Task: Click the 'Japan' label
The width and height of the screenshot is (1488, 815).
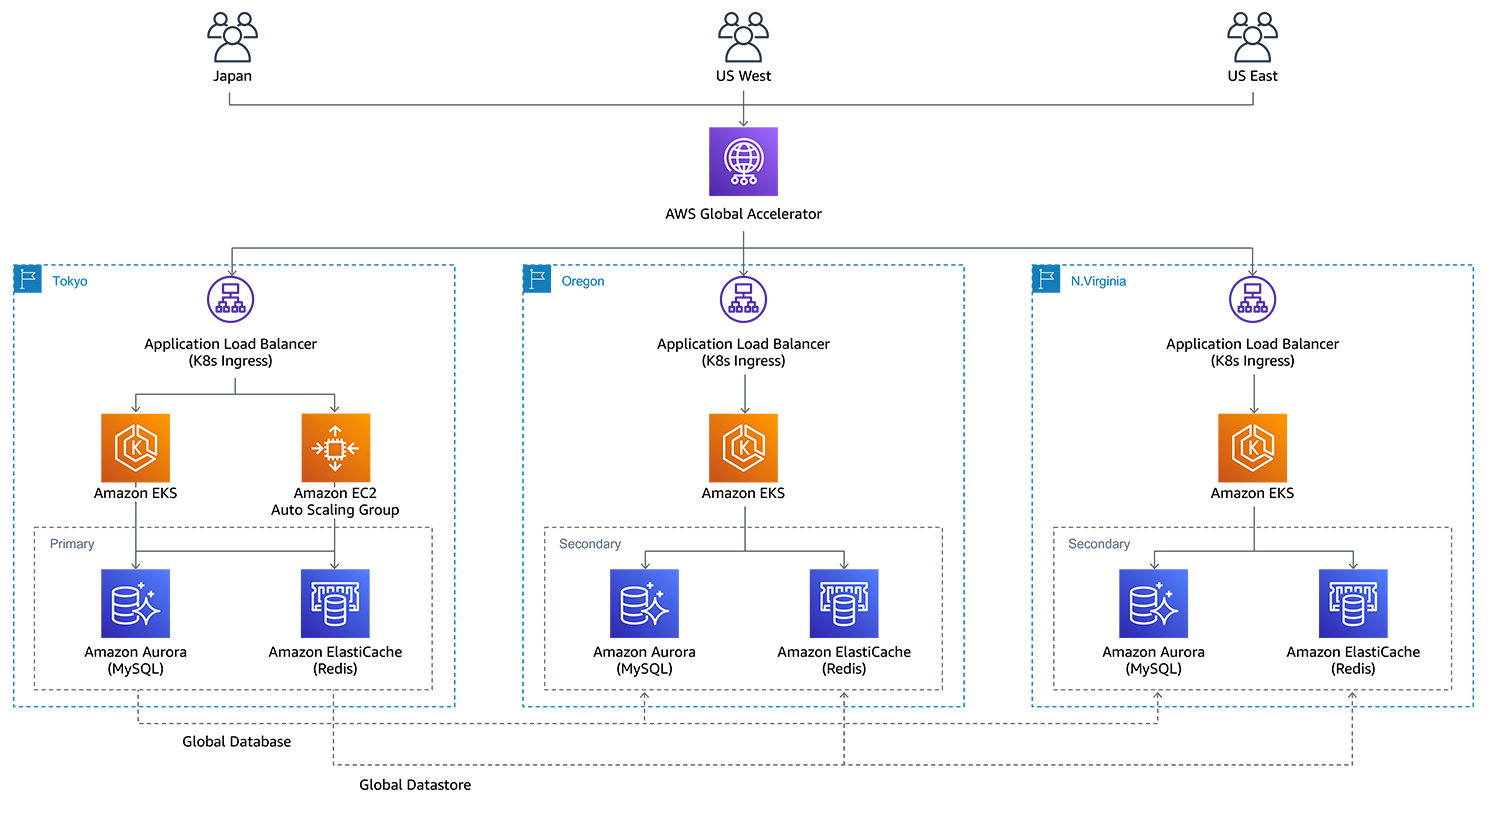Action: coord(232,76)
